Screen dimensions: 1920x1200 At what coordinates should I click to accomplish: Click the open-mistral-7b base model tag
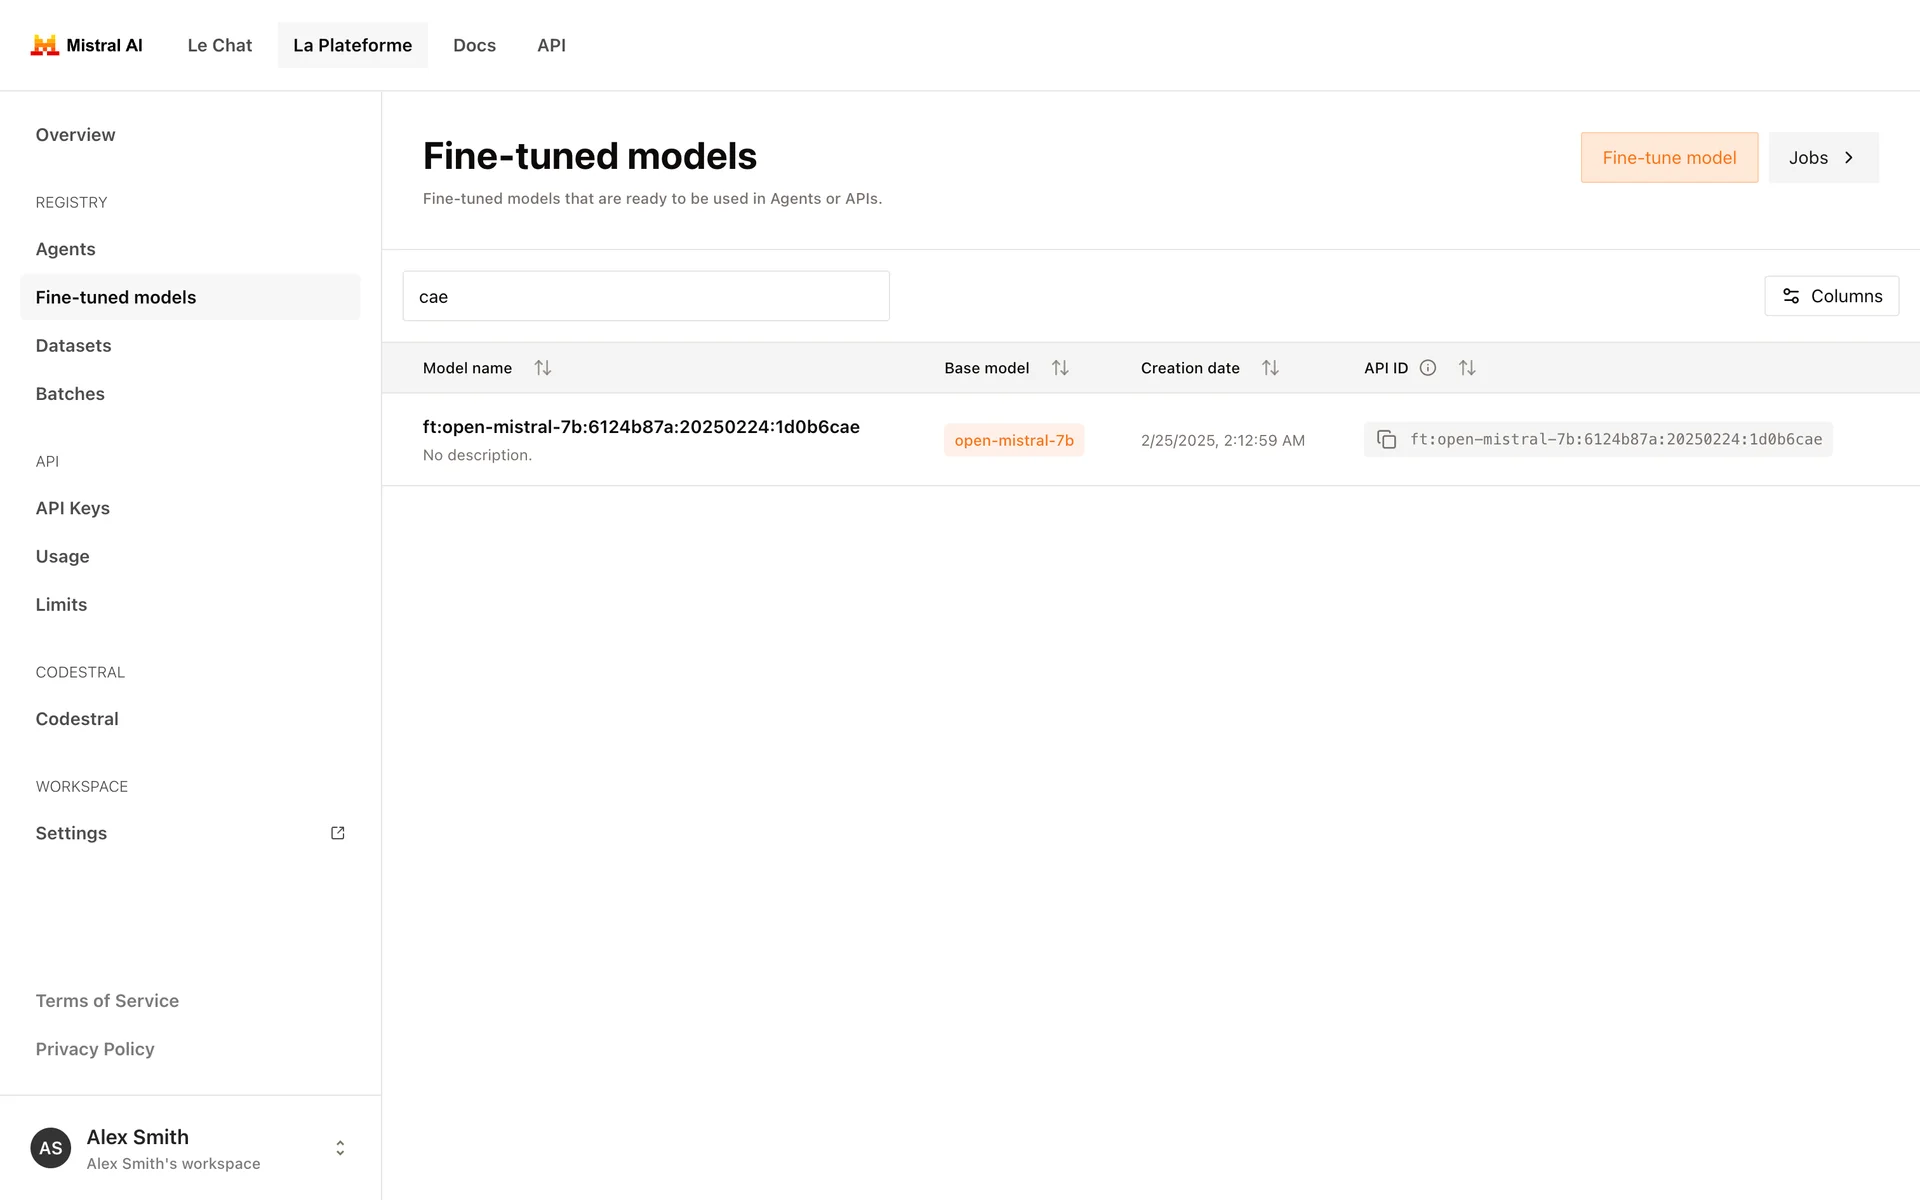pyautogui.click(x=1014, y=440)
